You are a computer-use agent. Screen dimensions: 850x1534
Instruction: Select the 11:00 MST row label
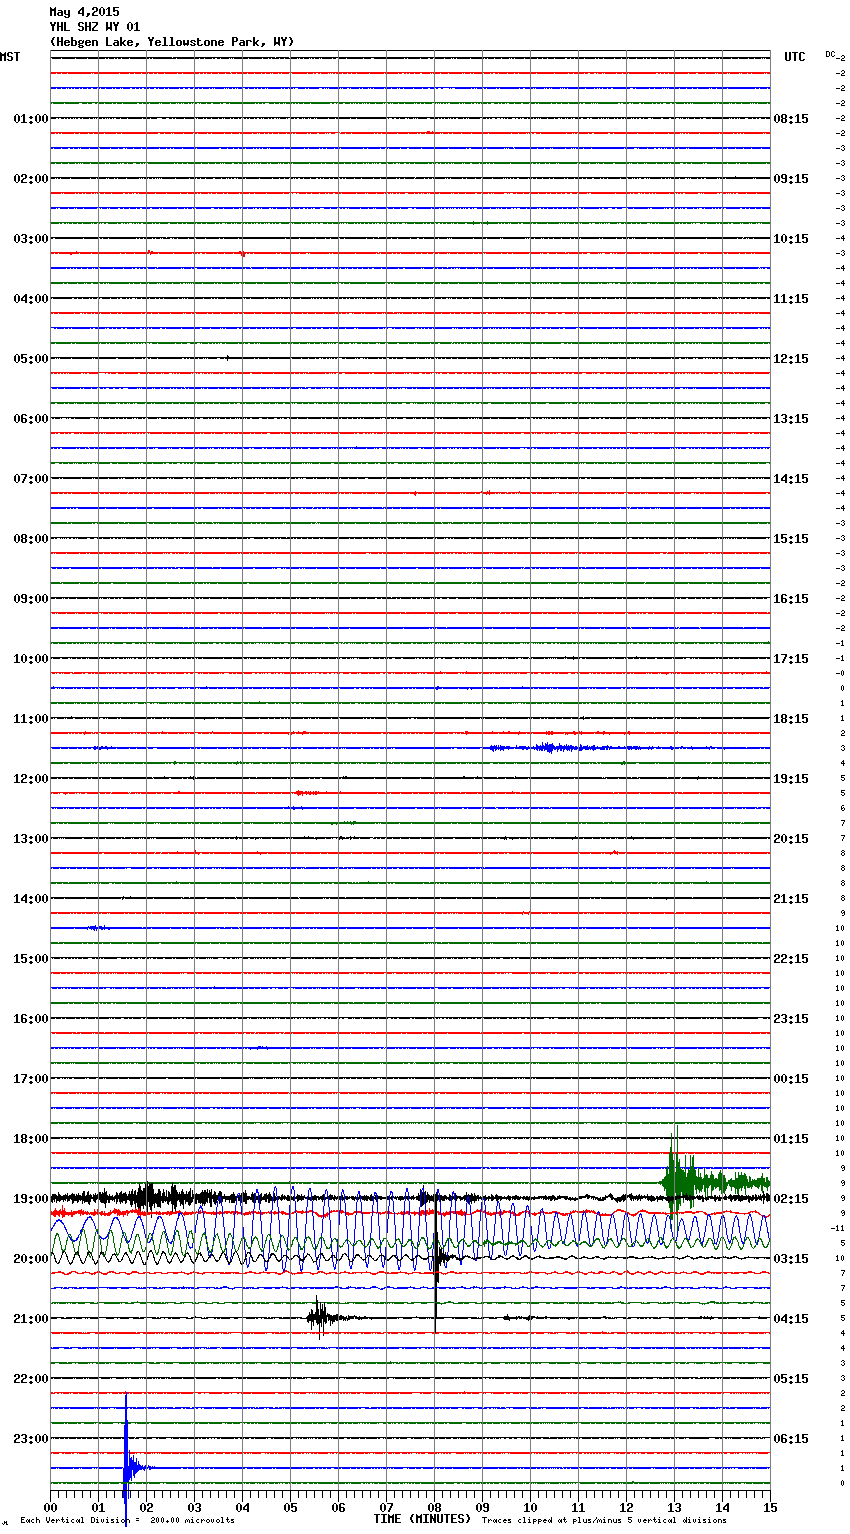tap(31, 719)
